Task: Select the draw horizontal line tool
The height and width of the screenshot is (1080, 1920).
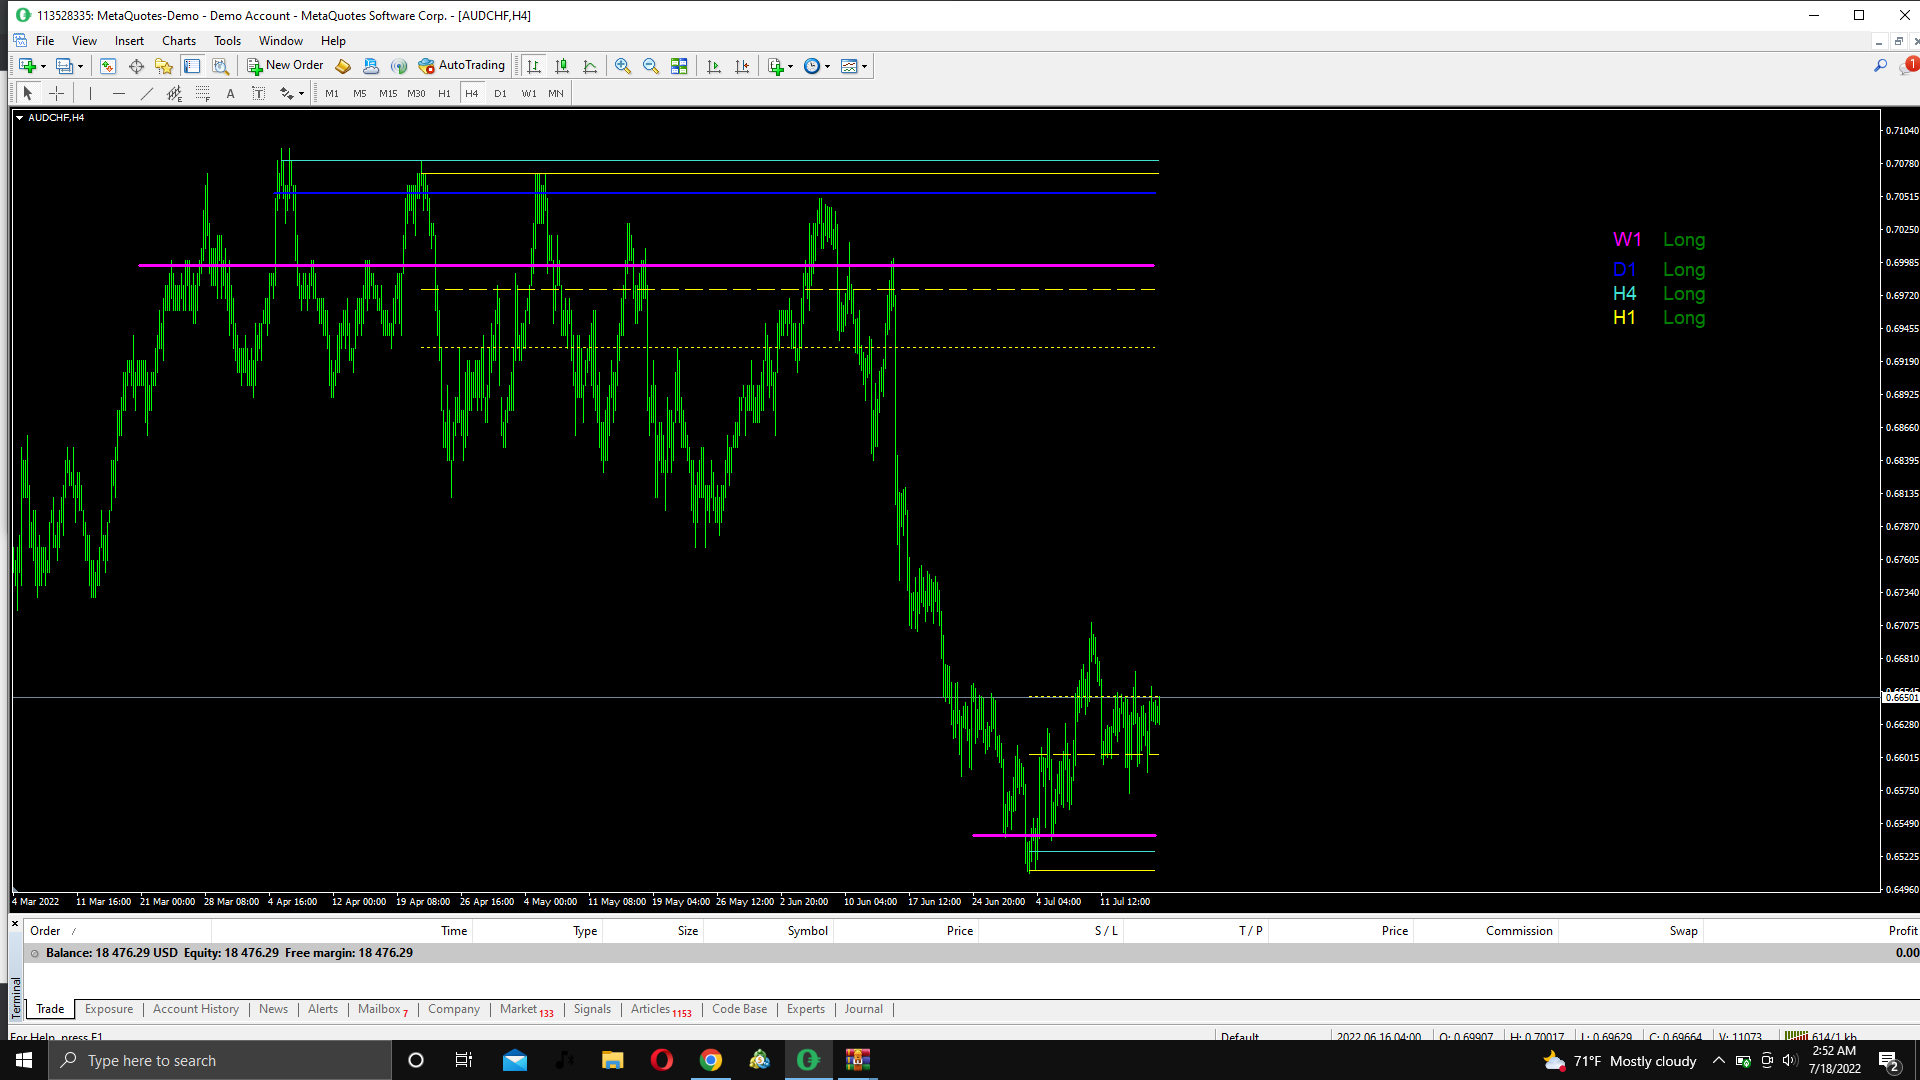Action: 119,93
